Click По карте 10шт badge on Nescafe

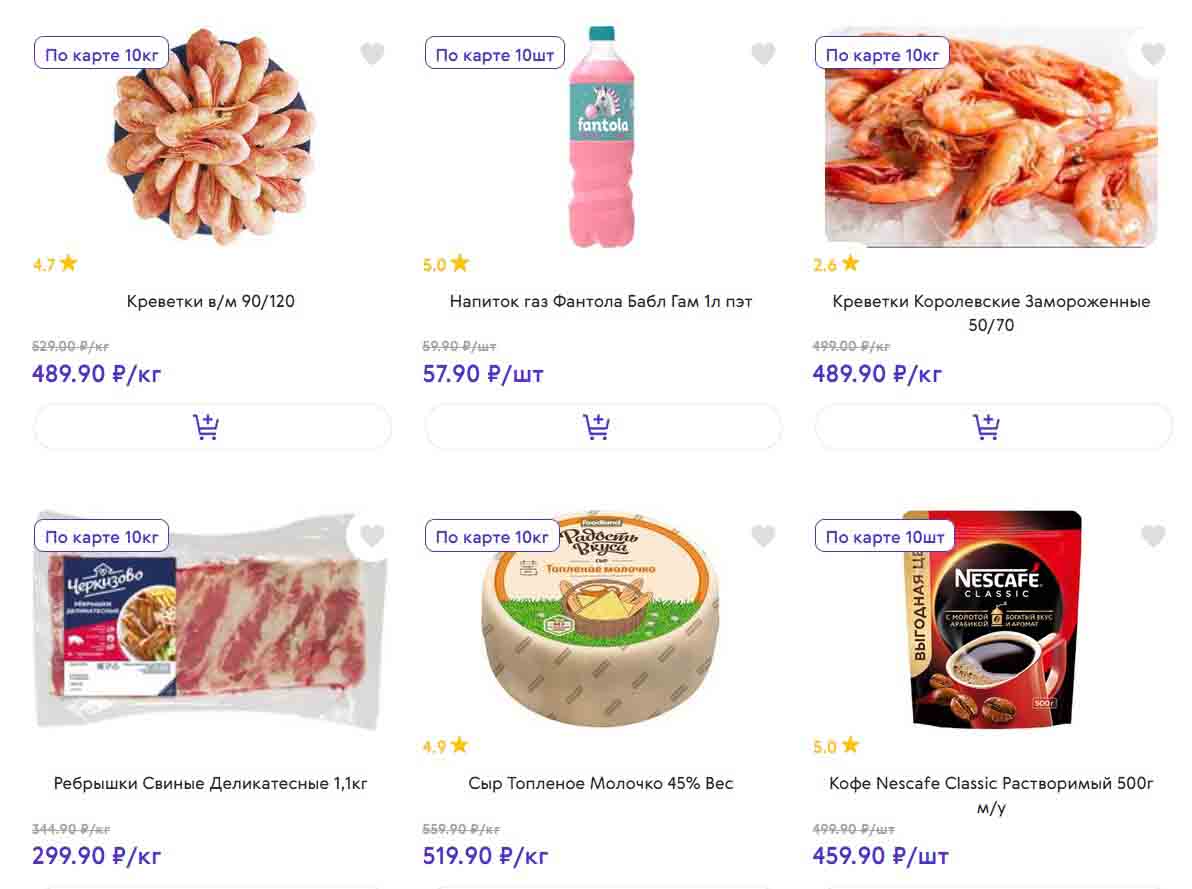[885, 537]
